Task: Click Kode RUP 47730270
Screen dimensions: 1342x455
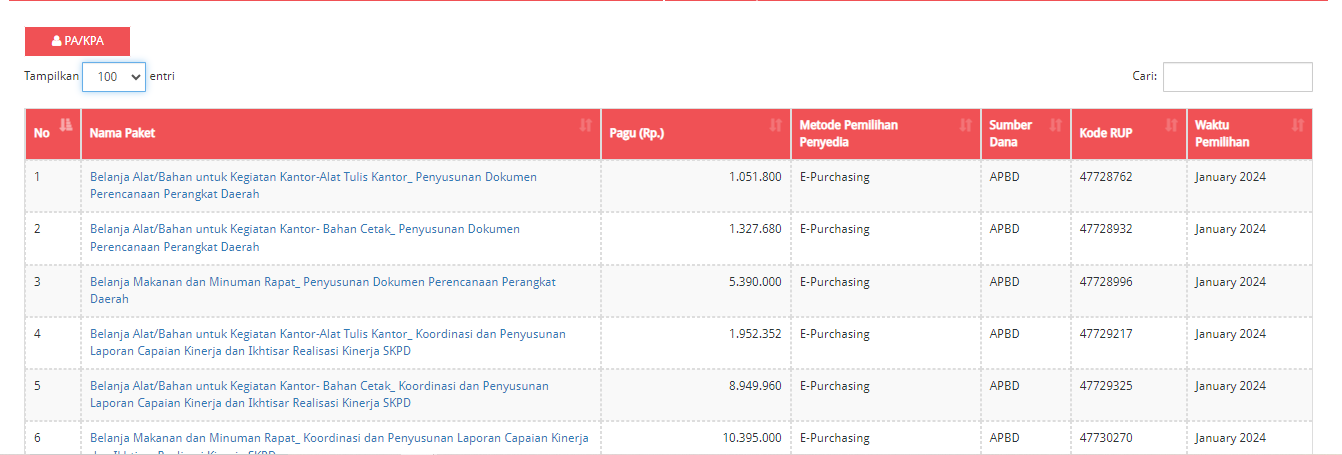Action: [1106, 437]
